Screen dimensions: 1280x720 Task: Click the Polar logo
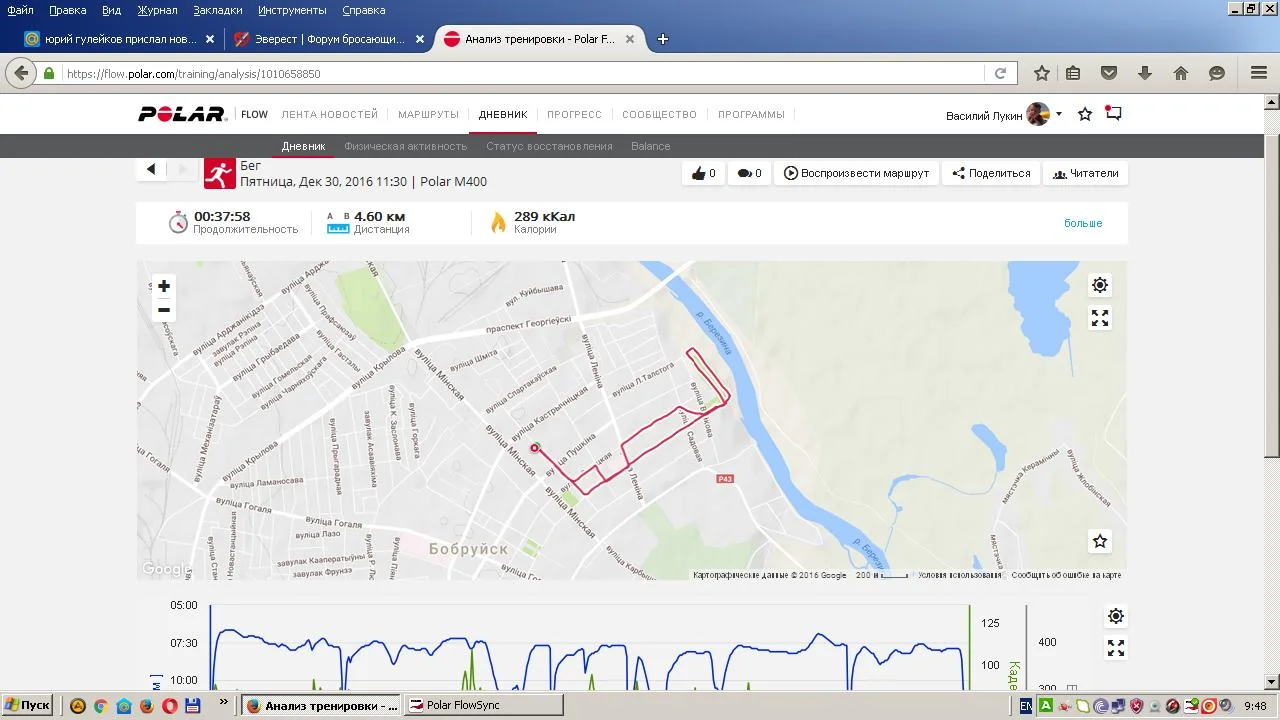tap(183, 114)
